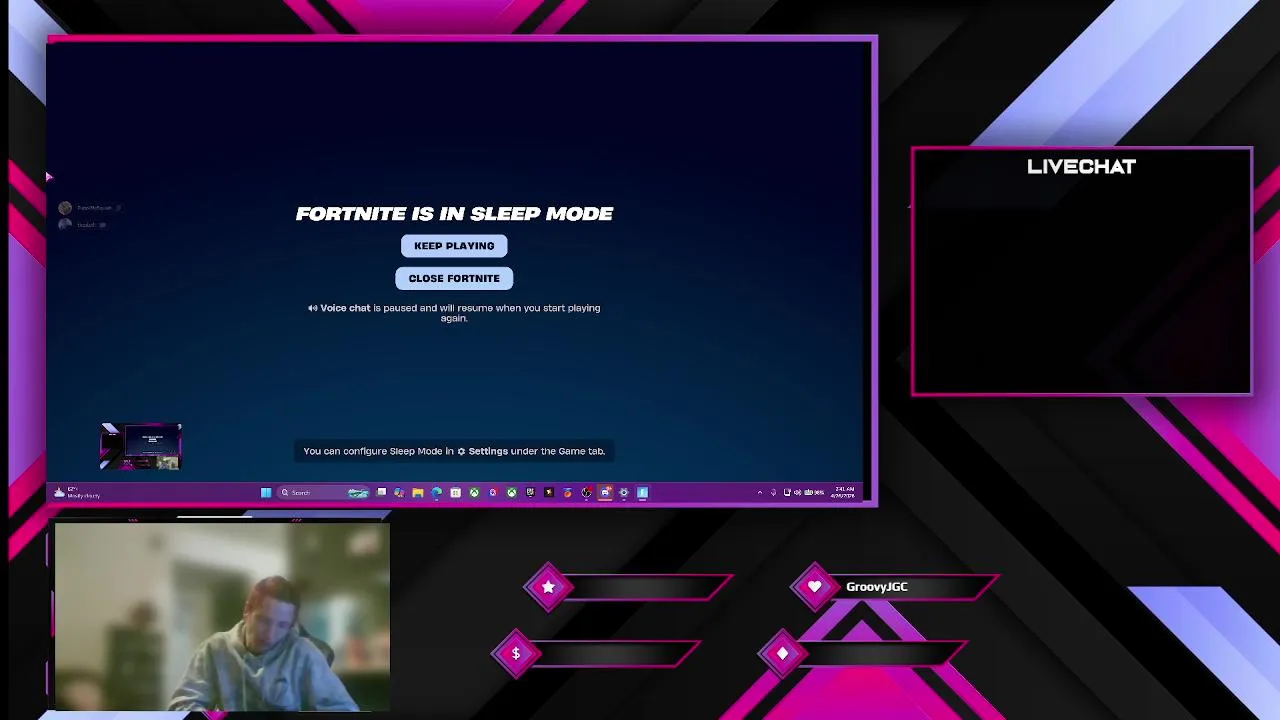Click the FORTNITE IS IN SLEEP MODE title
Image resolution: width=1280 pixels, height=720 pixels.
tap(454, 213)
